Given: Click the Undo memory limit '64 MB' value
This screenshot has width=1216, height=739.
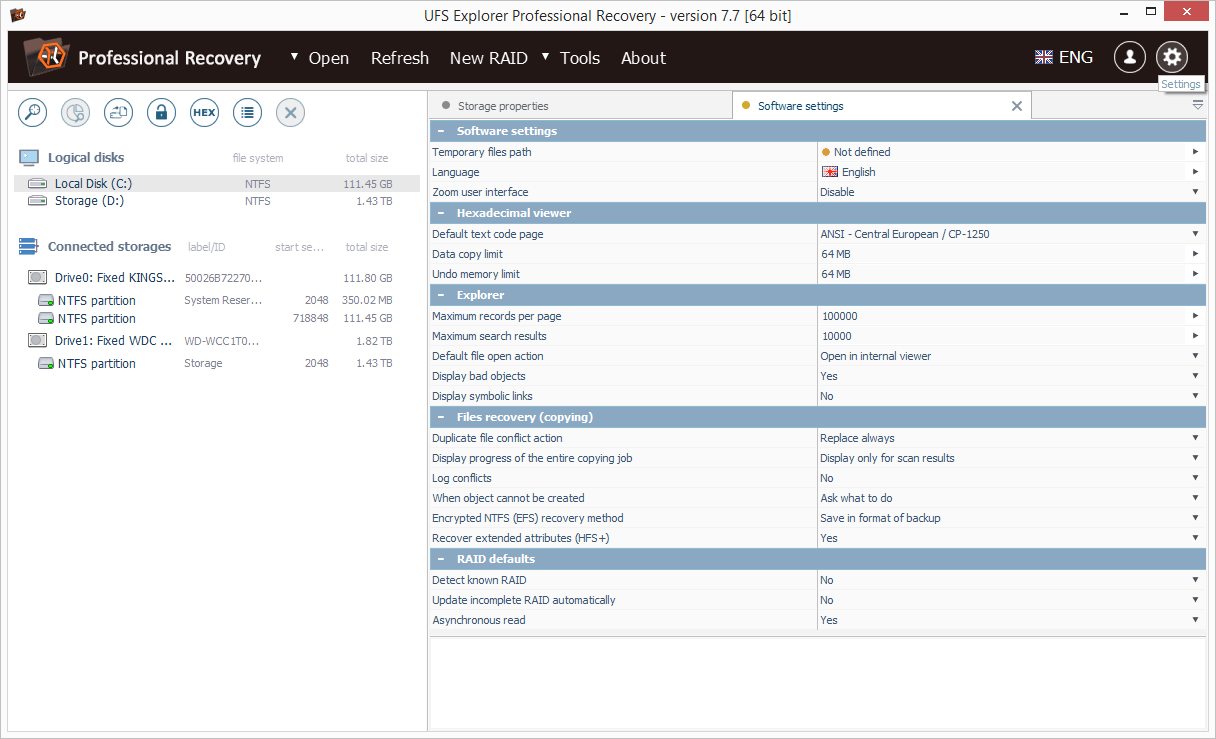Looking at the screenshot, I should (836, 274).
